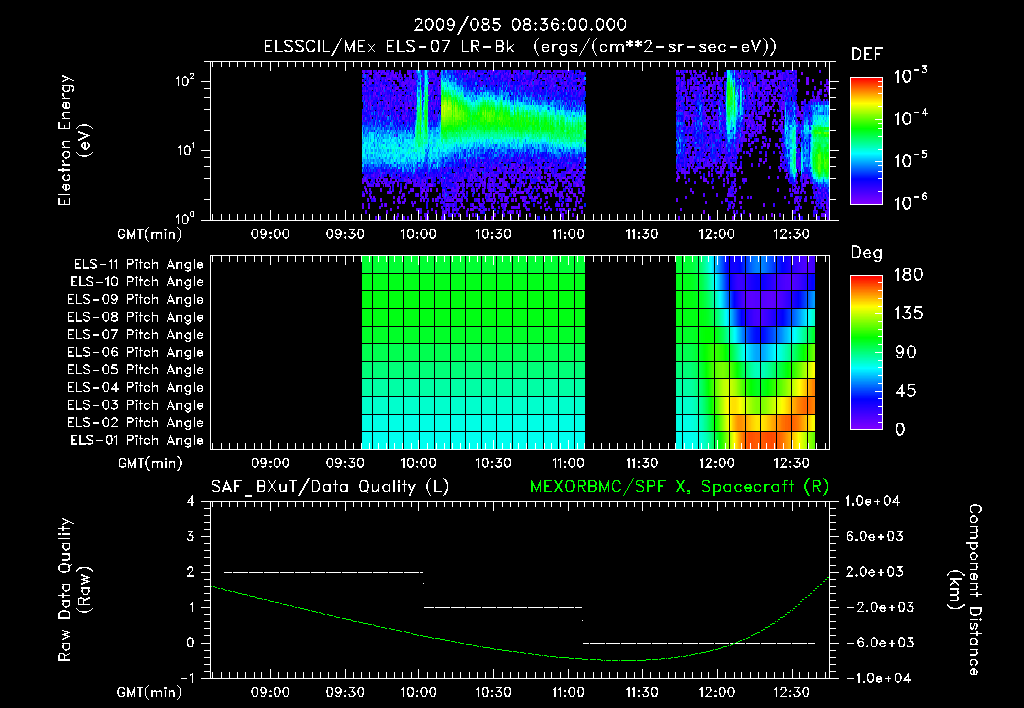
Task: Click the GMT(min) label under data quality plot
Action: click(150, 692)
